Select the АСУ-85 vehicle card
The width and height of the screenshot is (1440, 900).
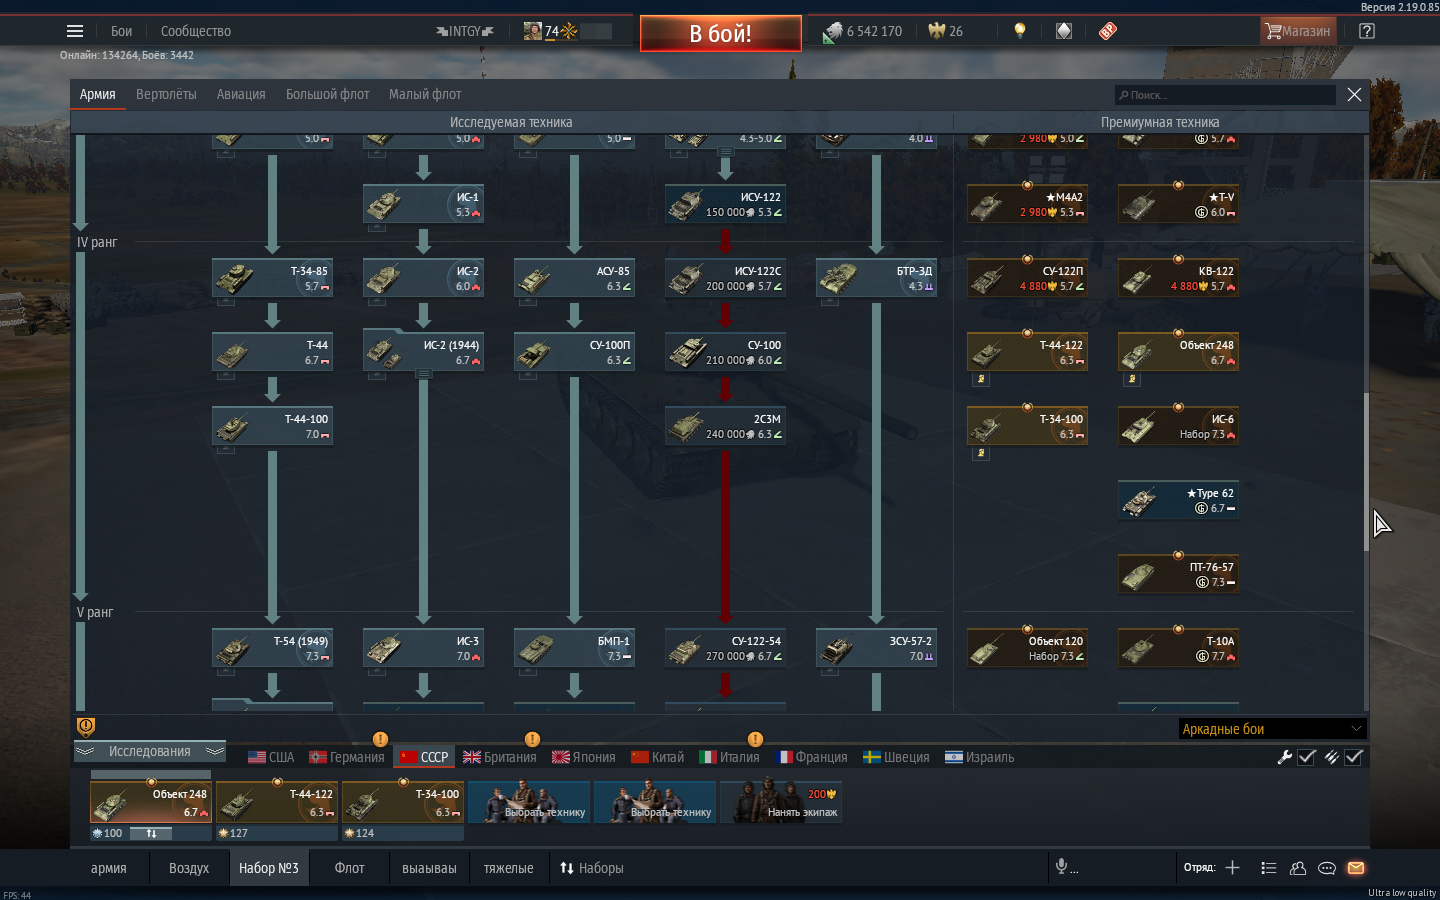point(574,278)
